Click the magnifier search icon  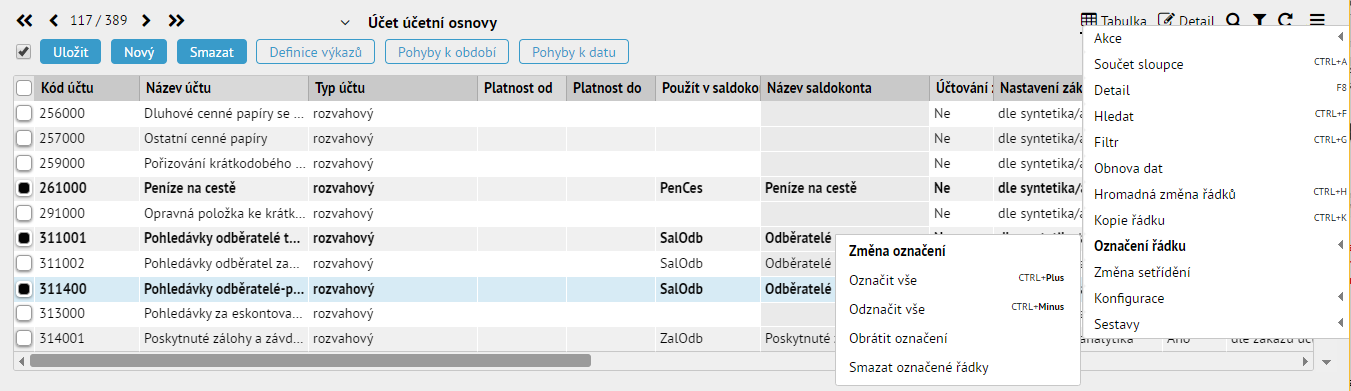point(1233,20)
